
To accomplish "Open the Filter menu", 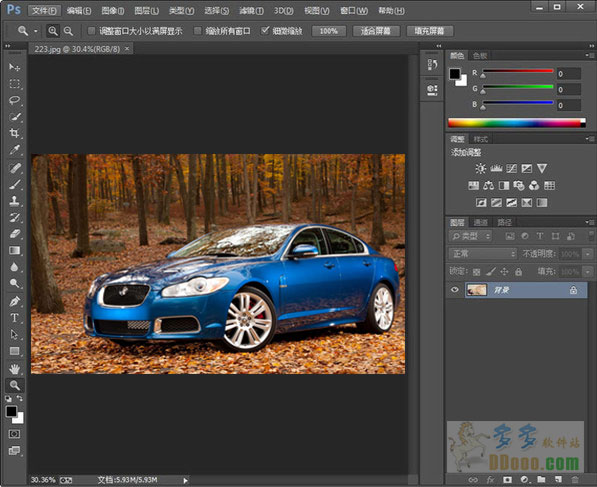I will [x=251, y=11].
